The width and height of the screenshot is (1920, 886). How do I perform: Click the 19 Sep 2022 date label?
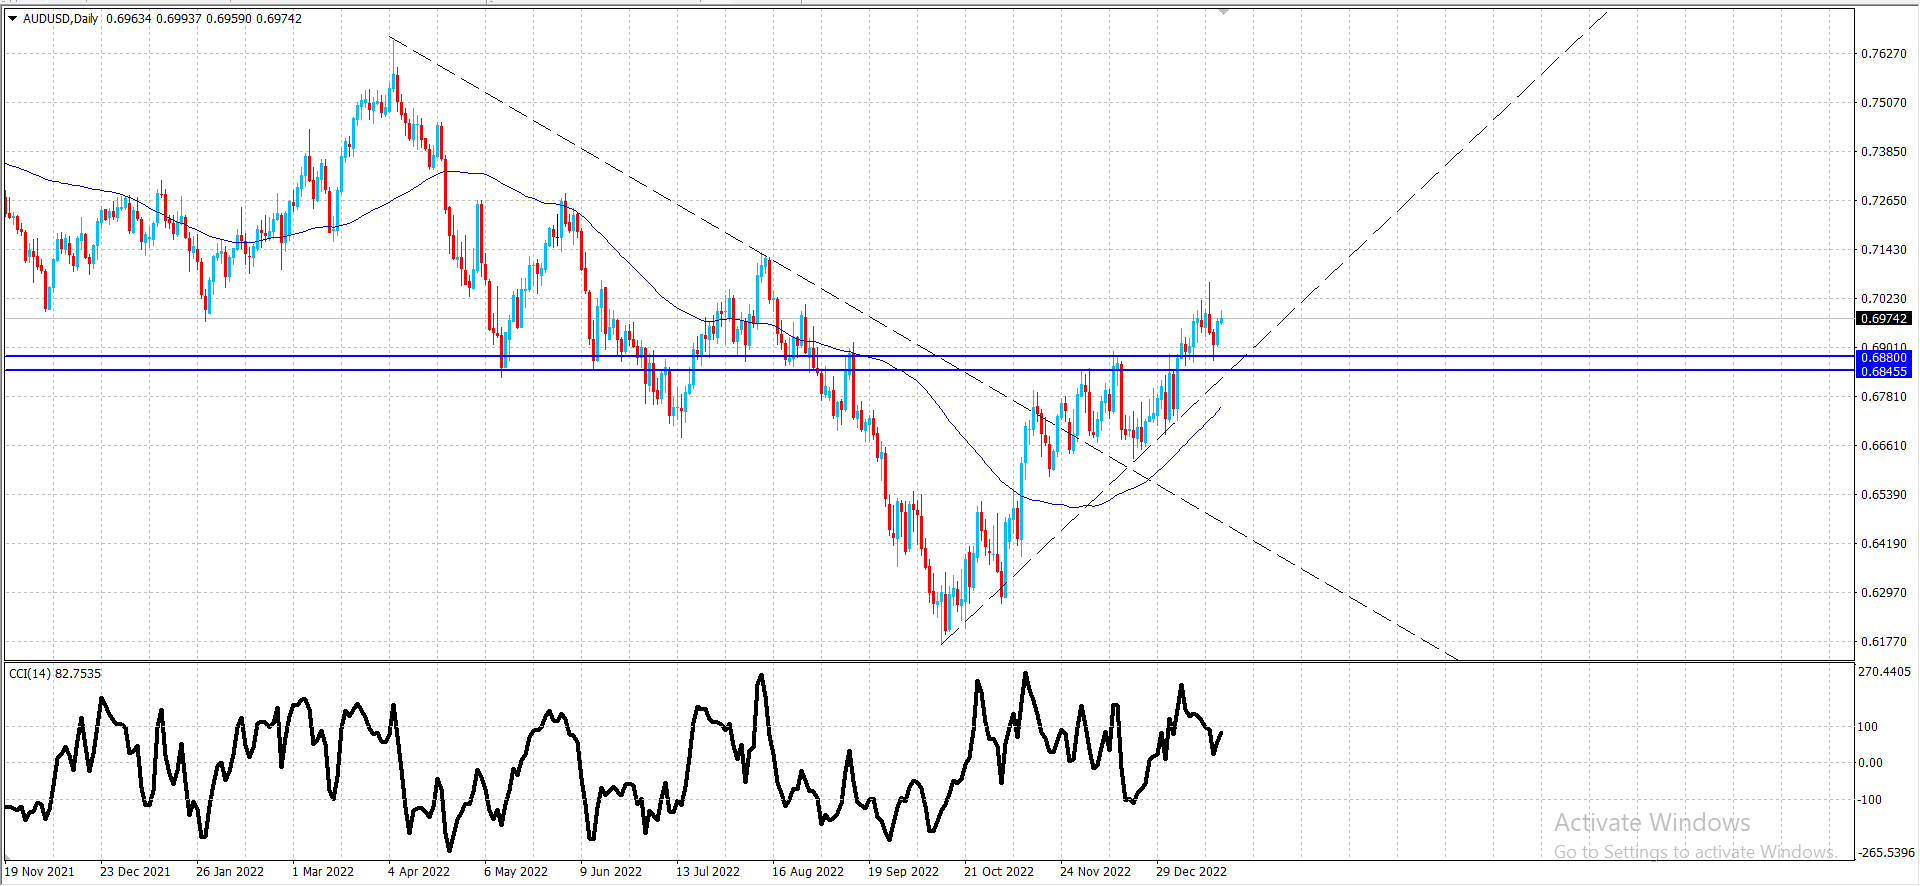tap(903, 872)
